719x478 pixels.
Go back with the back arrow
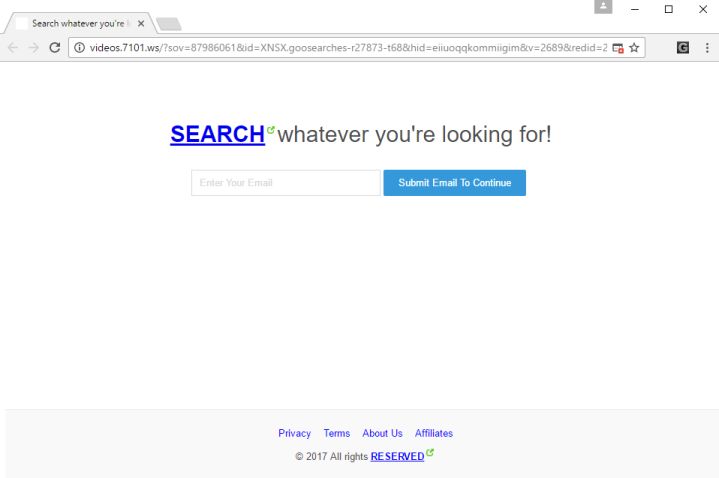[x=13, y=48]
